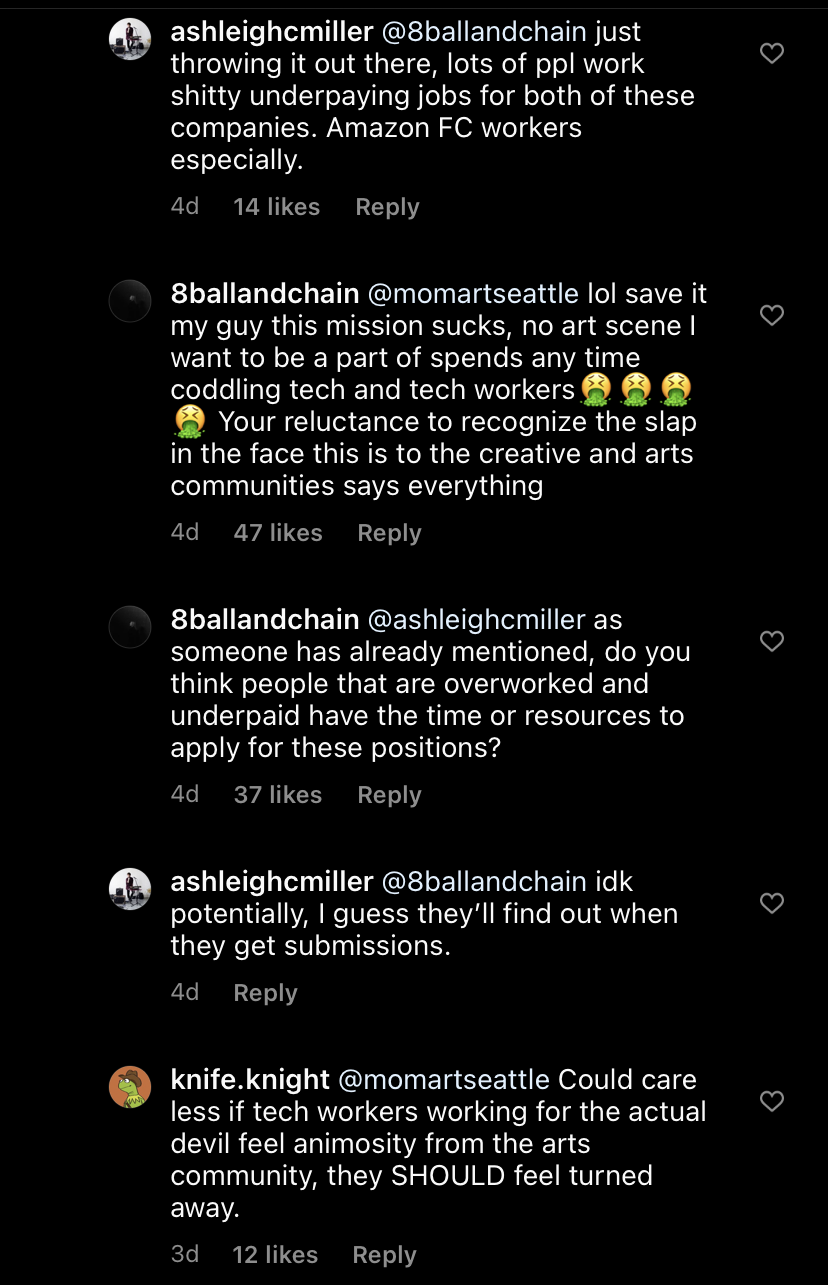Like ashleighcmiller's comment about Amazon FC workers
828x1285 pixels.
pos(772,53)
